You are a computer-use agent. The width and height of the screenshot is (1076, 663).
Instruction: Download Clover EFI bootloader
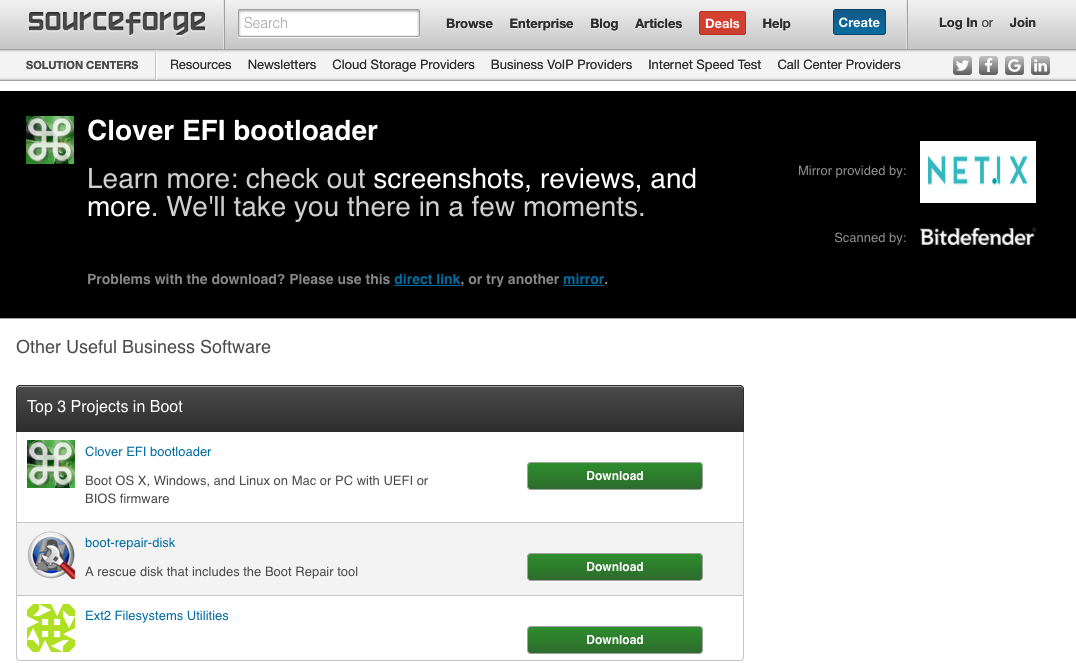pos(615,476)
